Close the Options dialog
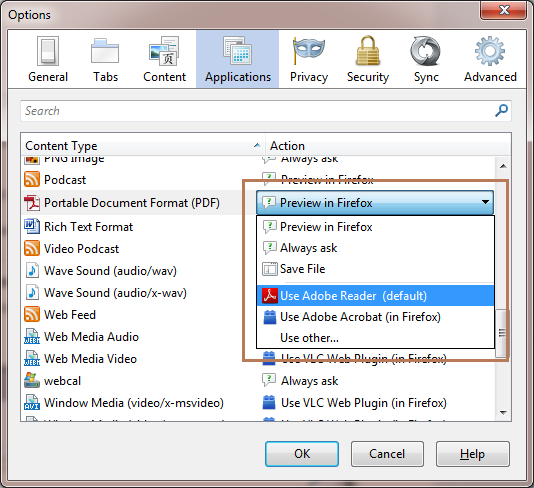This screenshot has height=488, width=534. (504, 10)
